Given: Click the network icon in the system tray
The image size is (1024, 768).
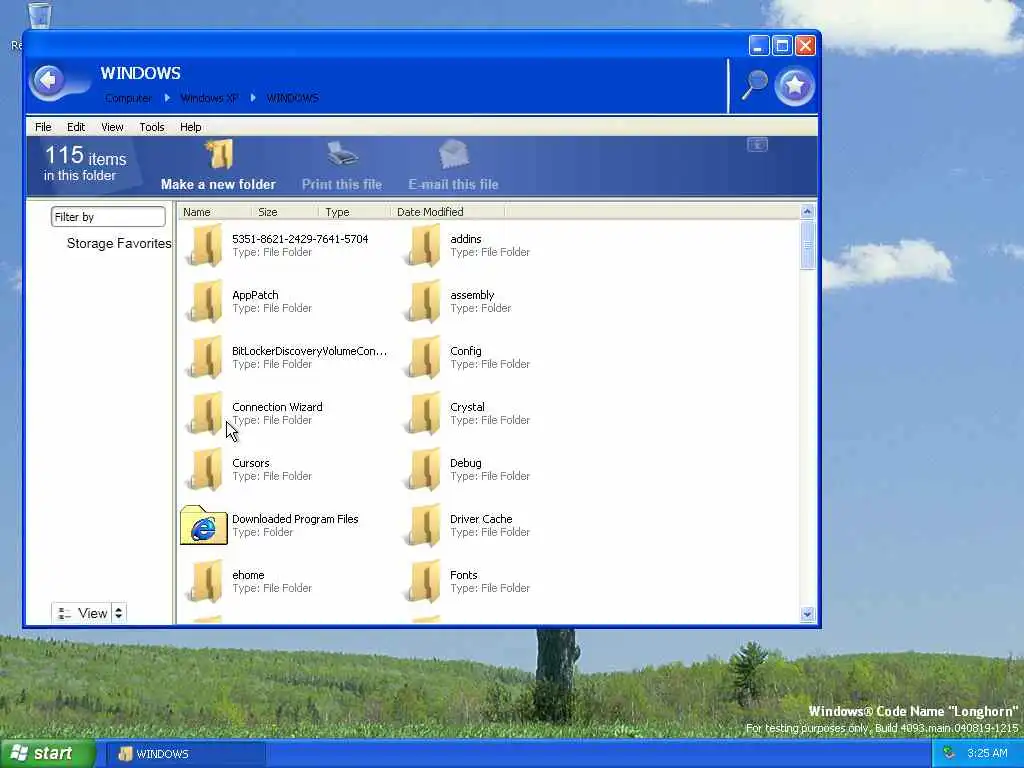Looking at the screenshot, I should 949,754.
